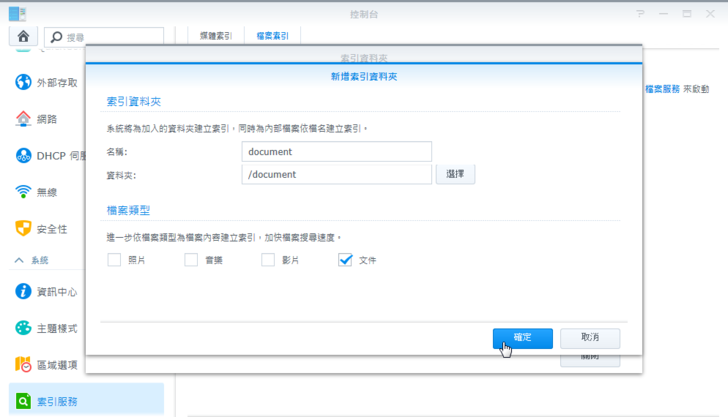
Task: Select the DHCP server icon in sidebar
Action: (x=23, y=155)
